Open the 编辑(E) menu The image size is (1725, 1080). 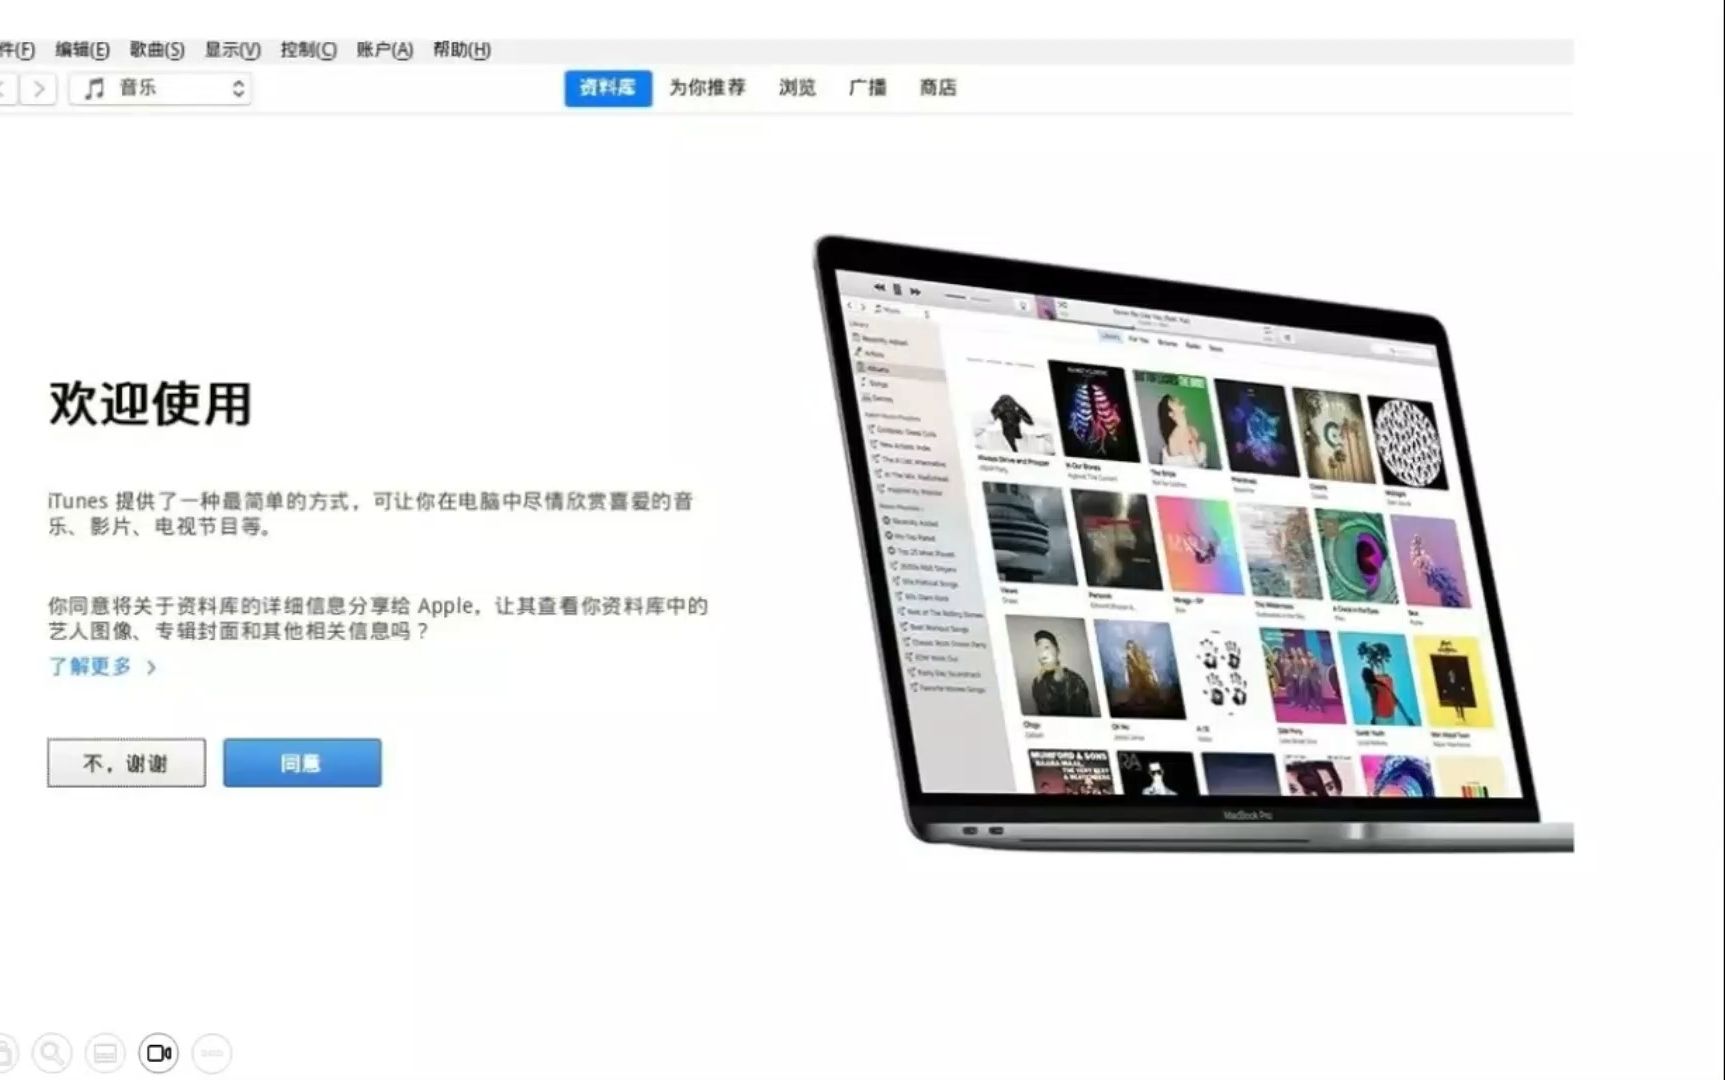tap(82, 50)
